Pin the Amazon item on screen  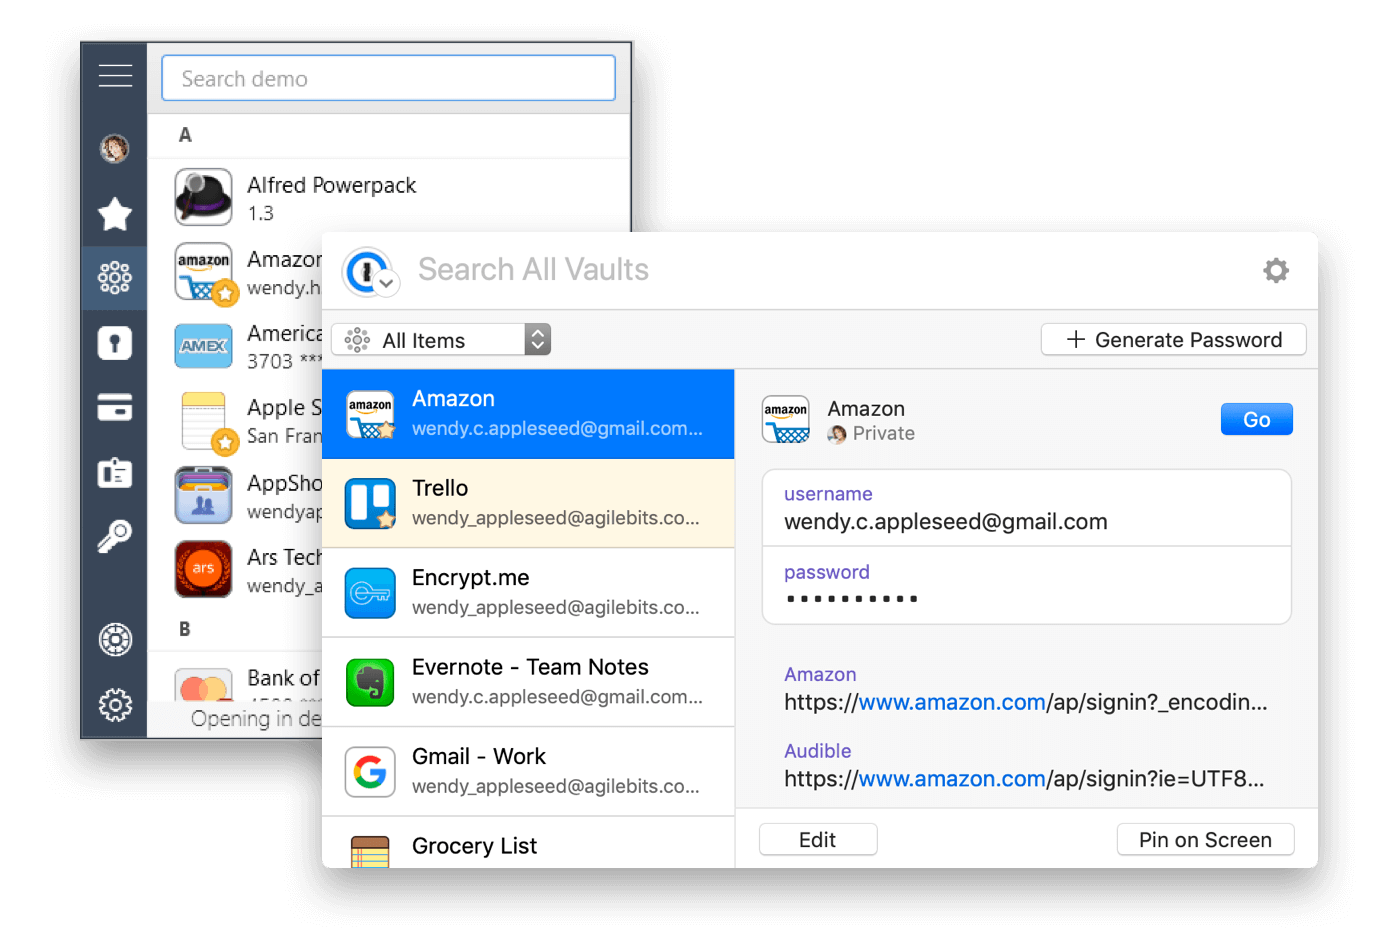tap(1205, 839)
